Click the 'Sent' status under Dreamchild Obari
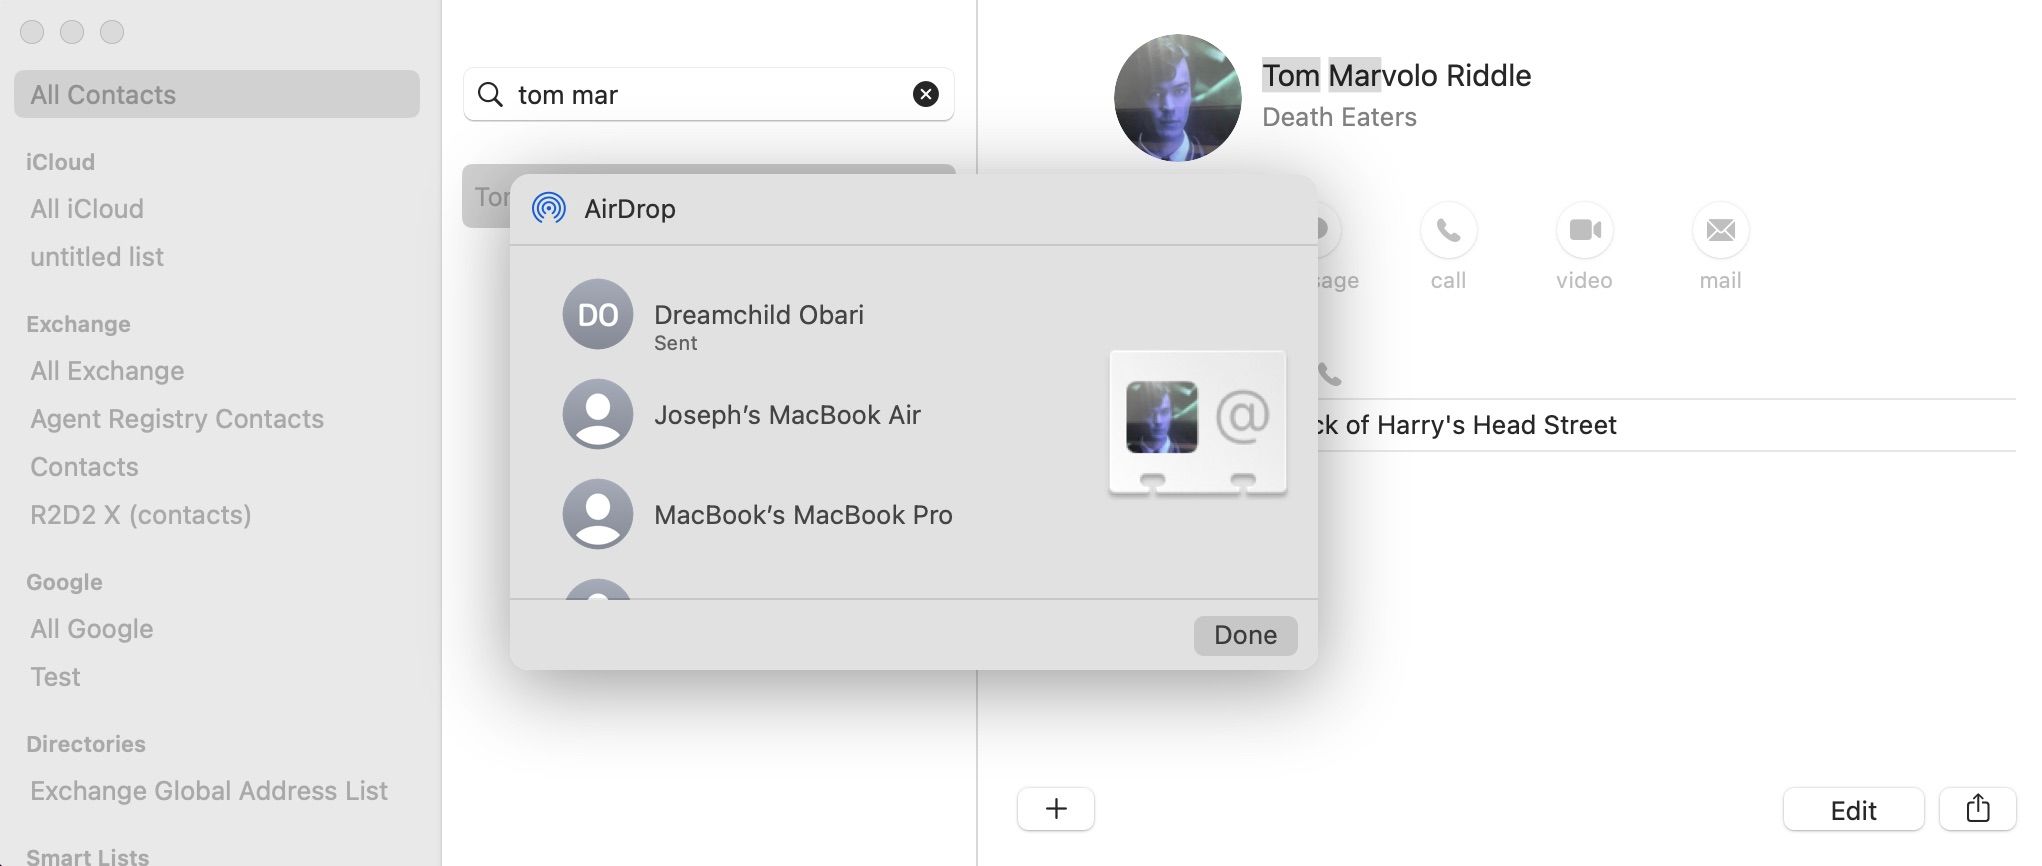Screen dimensions: 2042x866 [675, 343]
